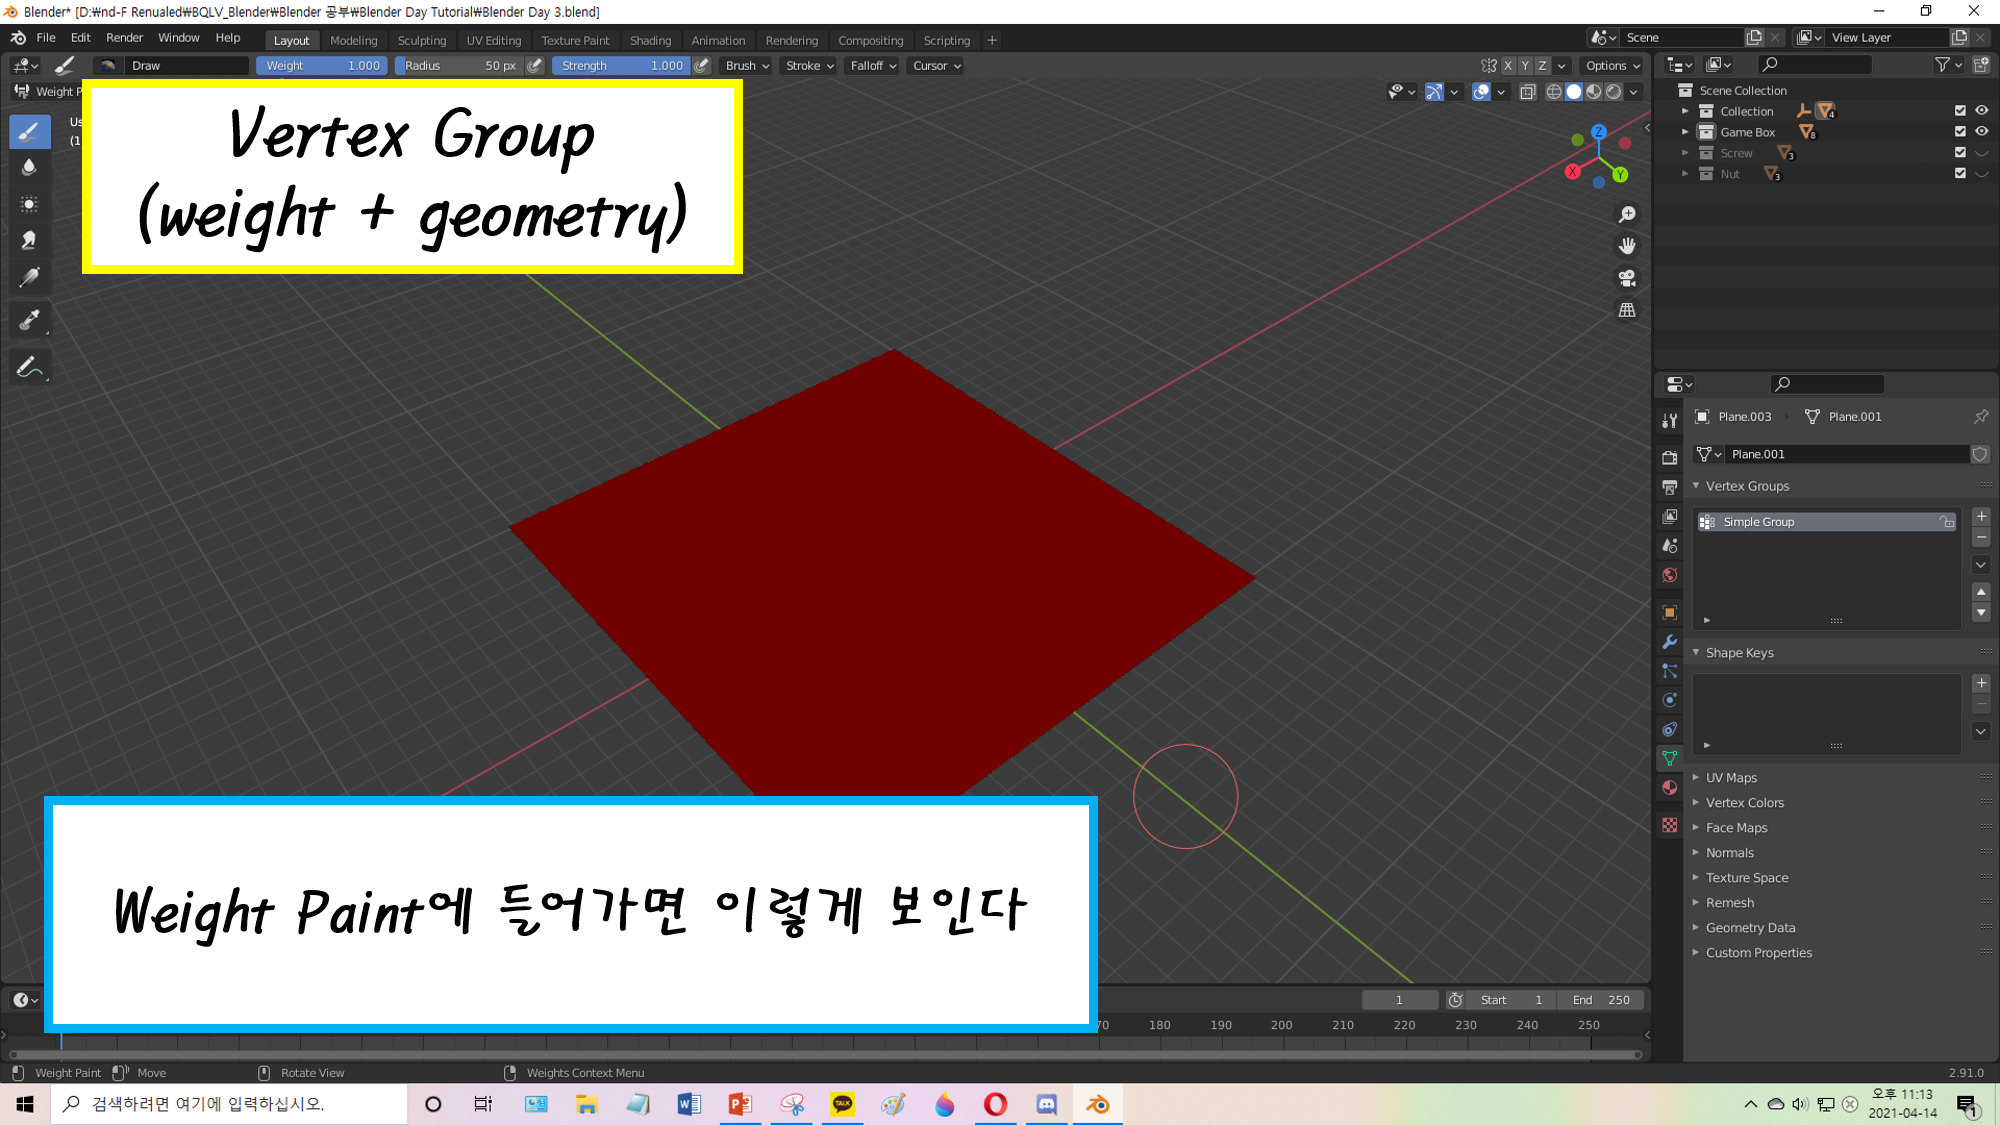Uncheck the Screw collection checkbox
2000x1125 pixels.
1960,153
